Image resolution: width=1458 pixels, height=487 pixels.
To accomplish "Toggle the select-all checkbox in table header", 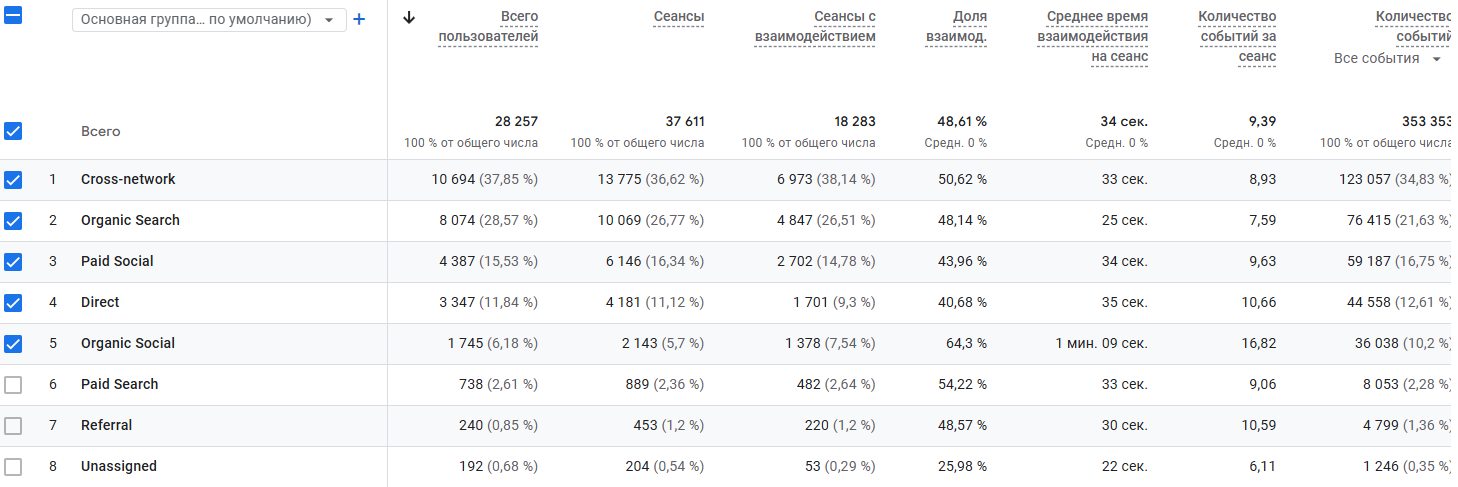I will [13, 17].
